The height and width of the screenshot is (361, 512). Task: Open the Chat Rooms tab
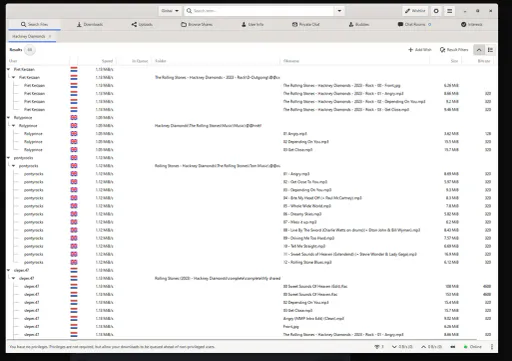coord(414,24)
